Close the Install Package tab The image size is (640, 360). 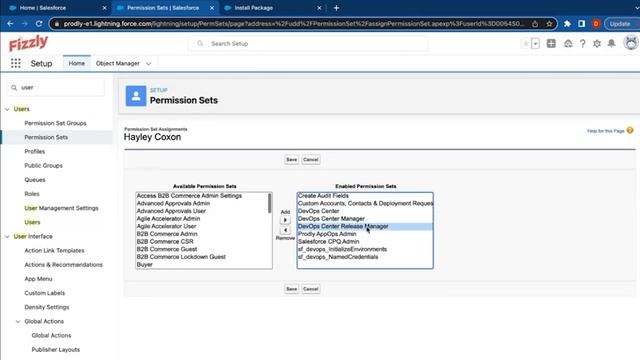click(x=319, y=8)
